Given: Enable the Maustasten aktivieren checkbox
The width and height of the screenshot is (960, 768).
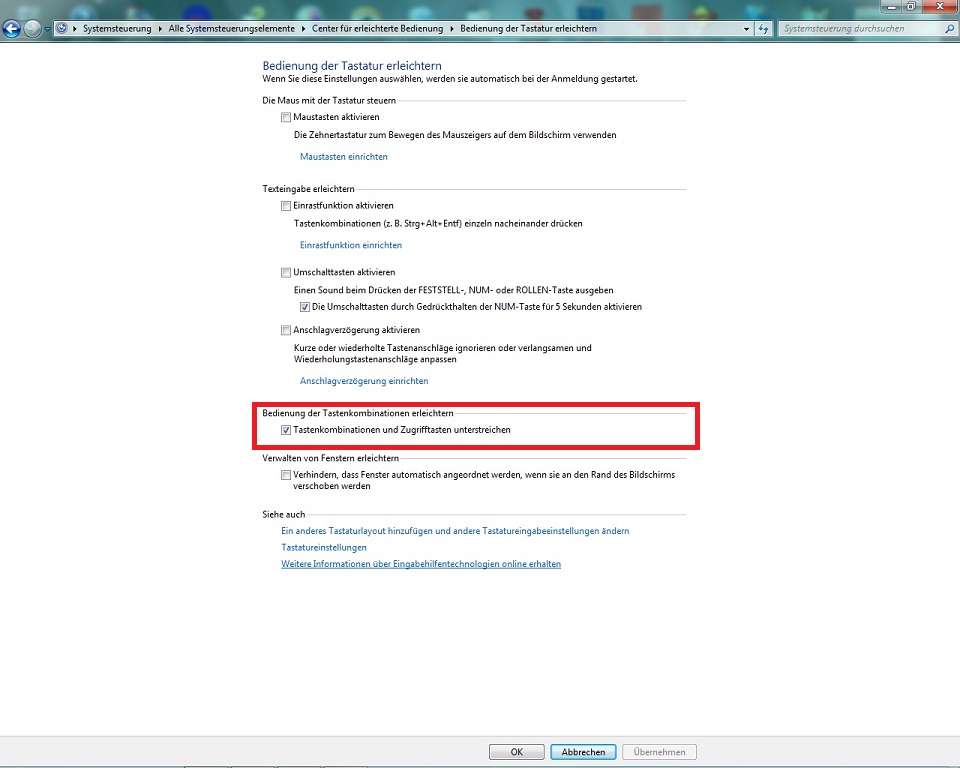Looking at the screenshot, I should (286, 117).
